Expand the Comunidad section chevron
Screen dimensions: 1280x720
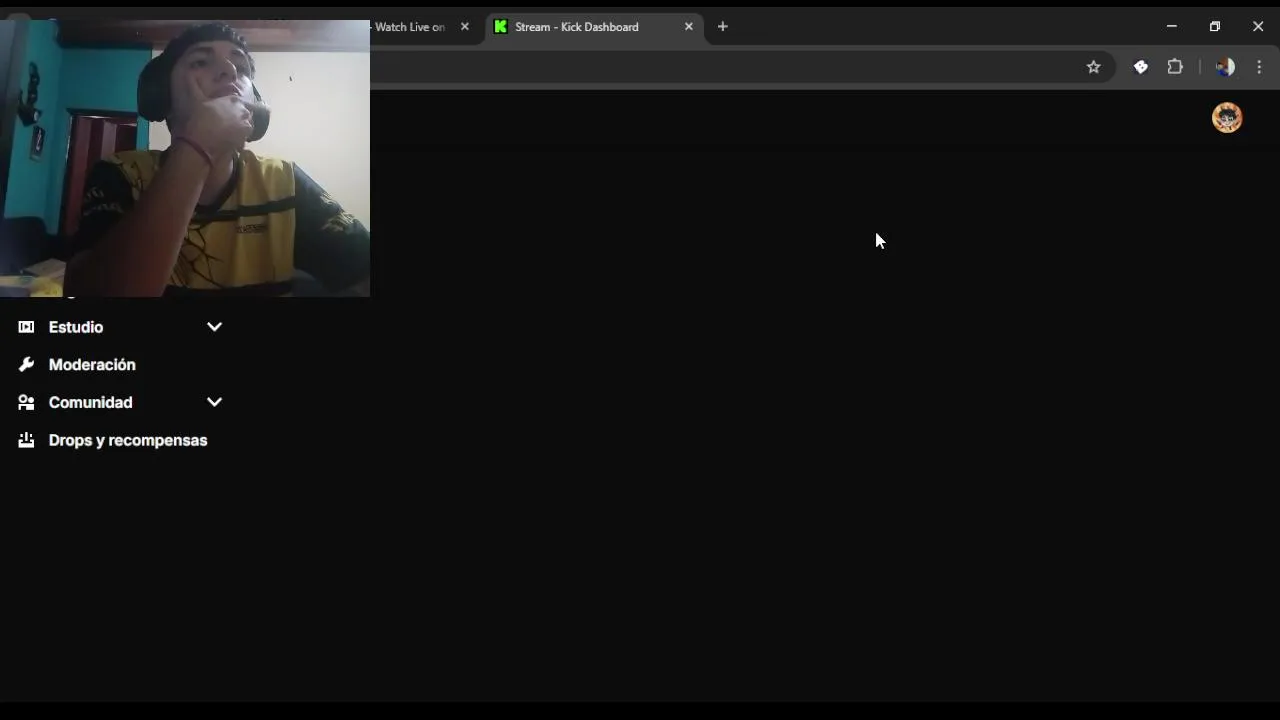tap(214, 402)
